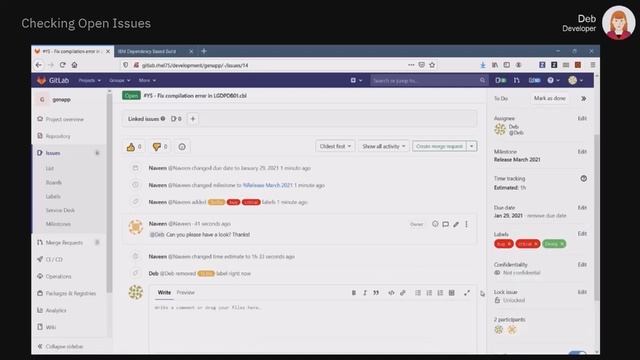
Task: Add a task list to comment
Action: (x=440, y=293)
